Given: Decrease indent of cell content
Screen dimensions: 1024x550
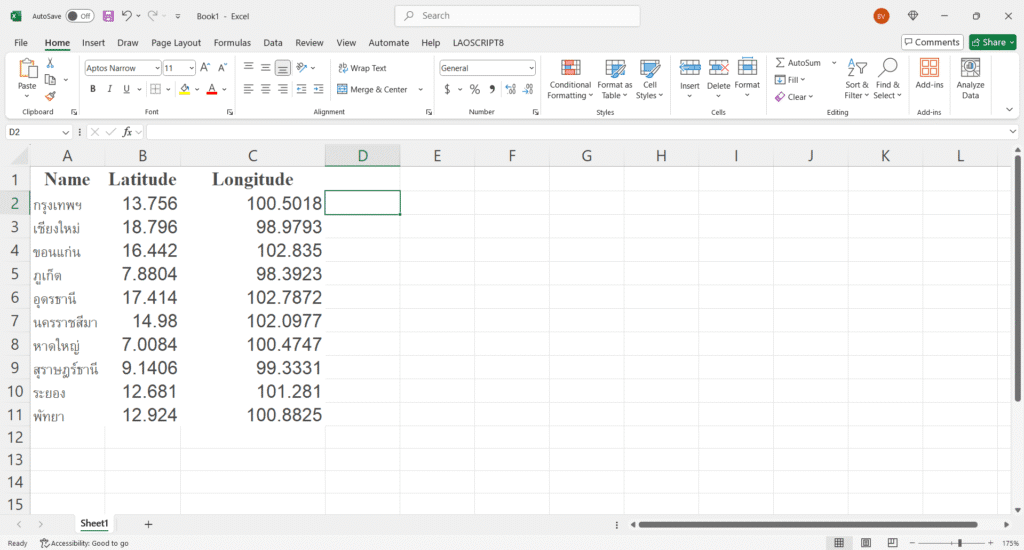Looking at the screenshot, I should pos(301,89).
